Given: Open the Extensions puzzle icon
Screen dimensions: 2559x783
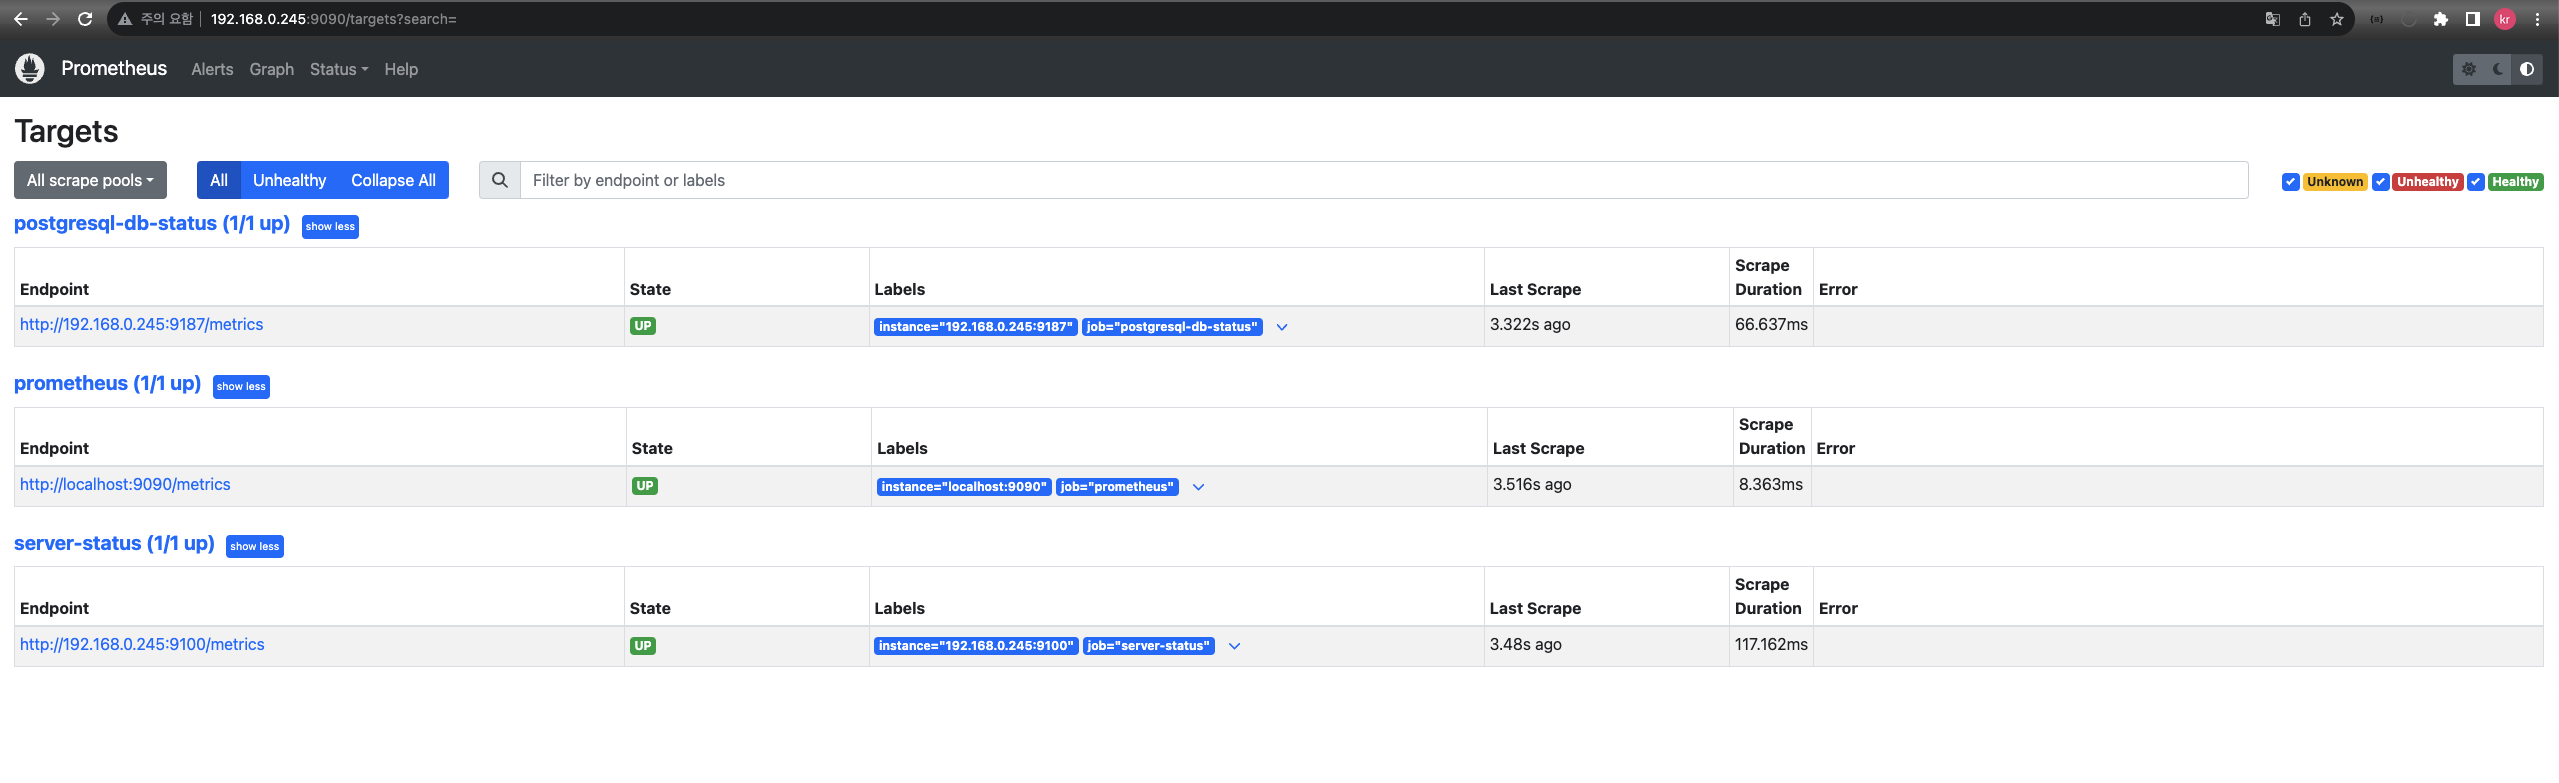Looking at the screenshot, I should 2441,19.
